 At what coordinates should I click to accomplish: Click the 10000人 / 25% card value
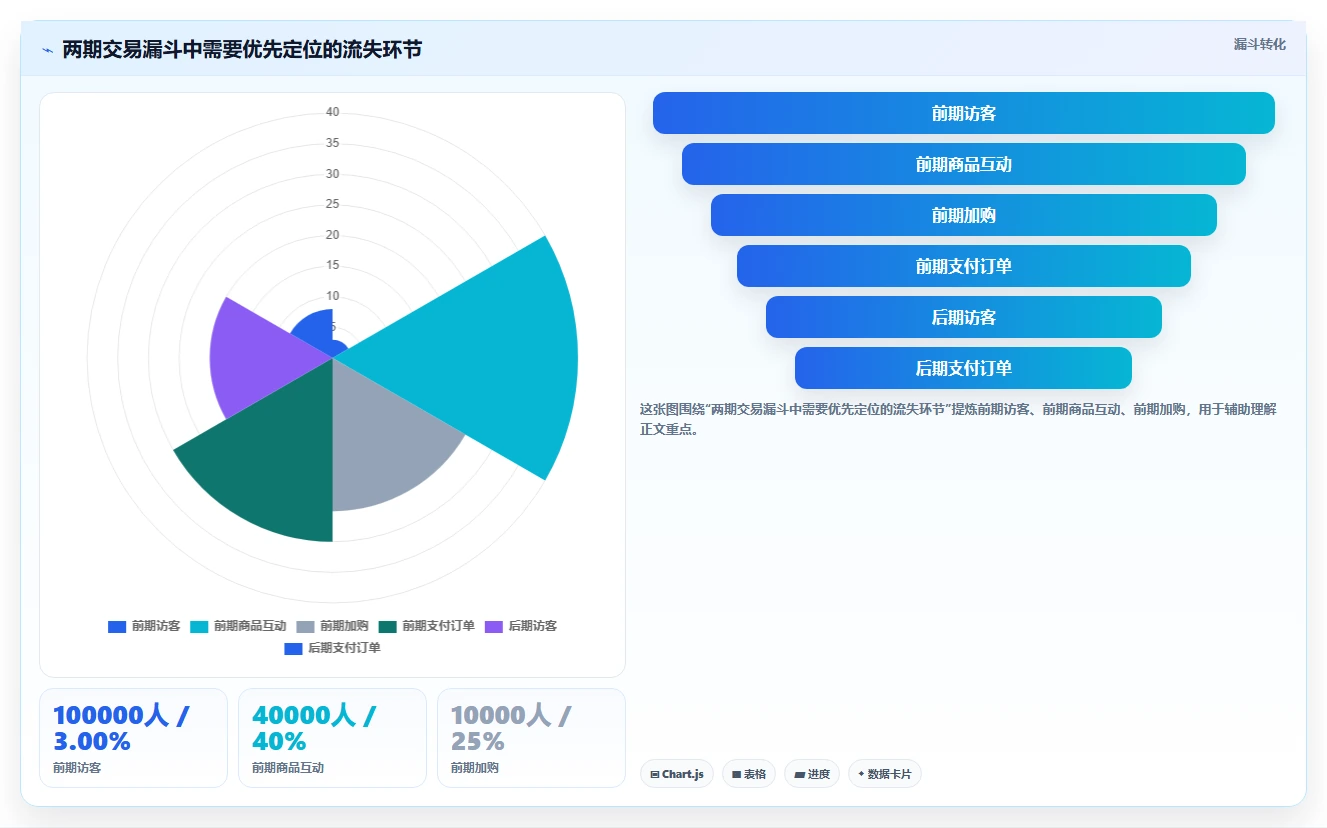(511, 728)
